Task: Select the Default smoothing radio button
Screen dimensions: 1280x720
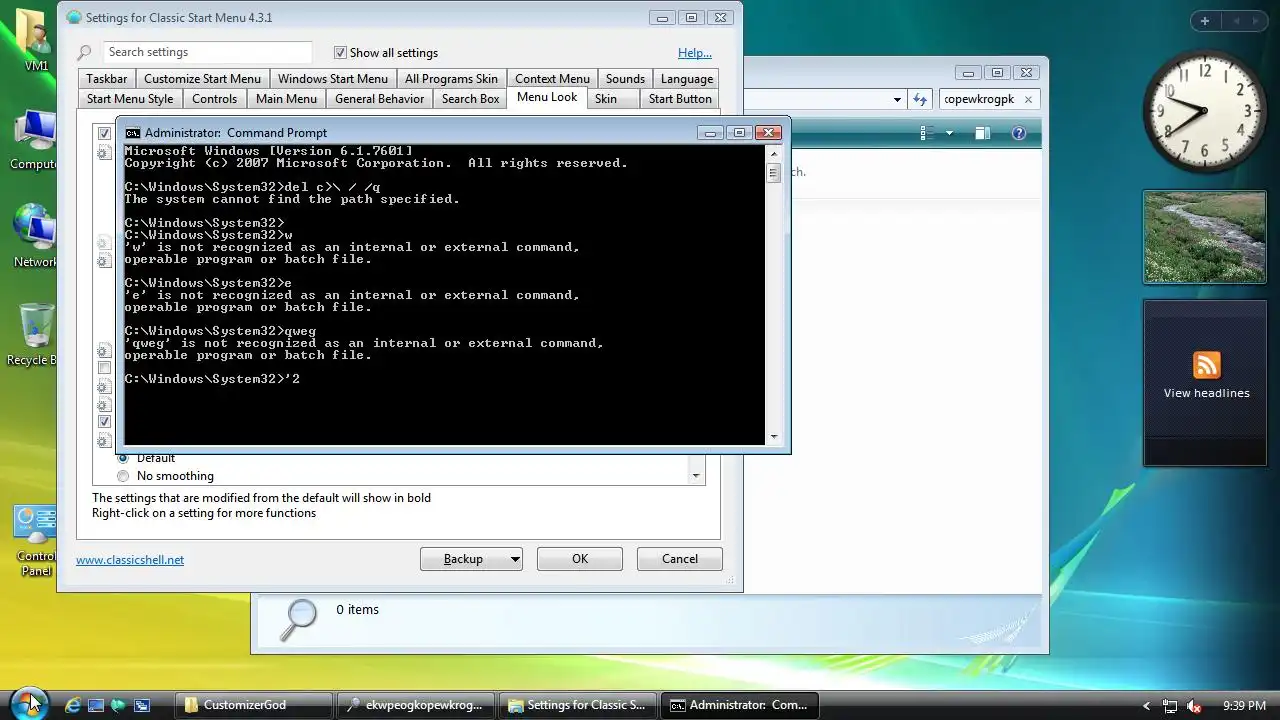Action: tap(123, 458)
